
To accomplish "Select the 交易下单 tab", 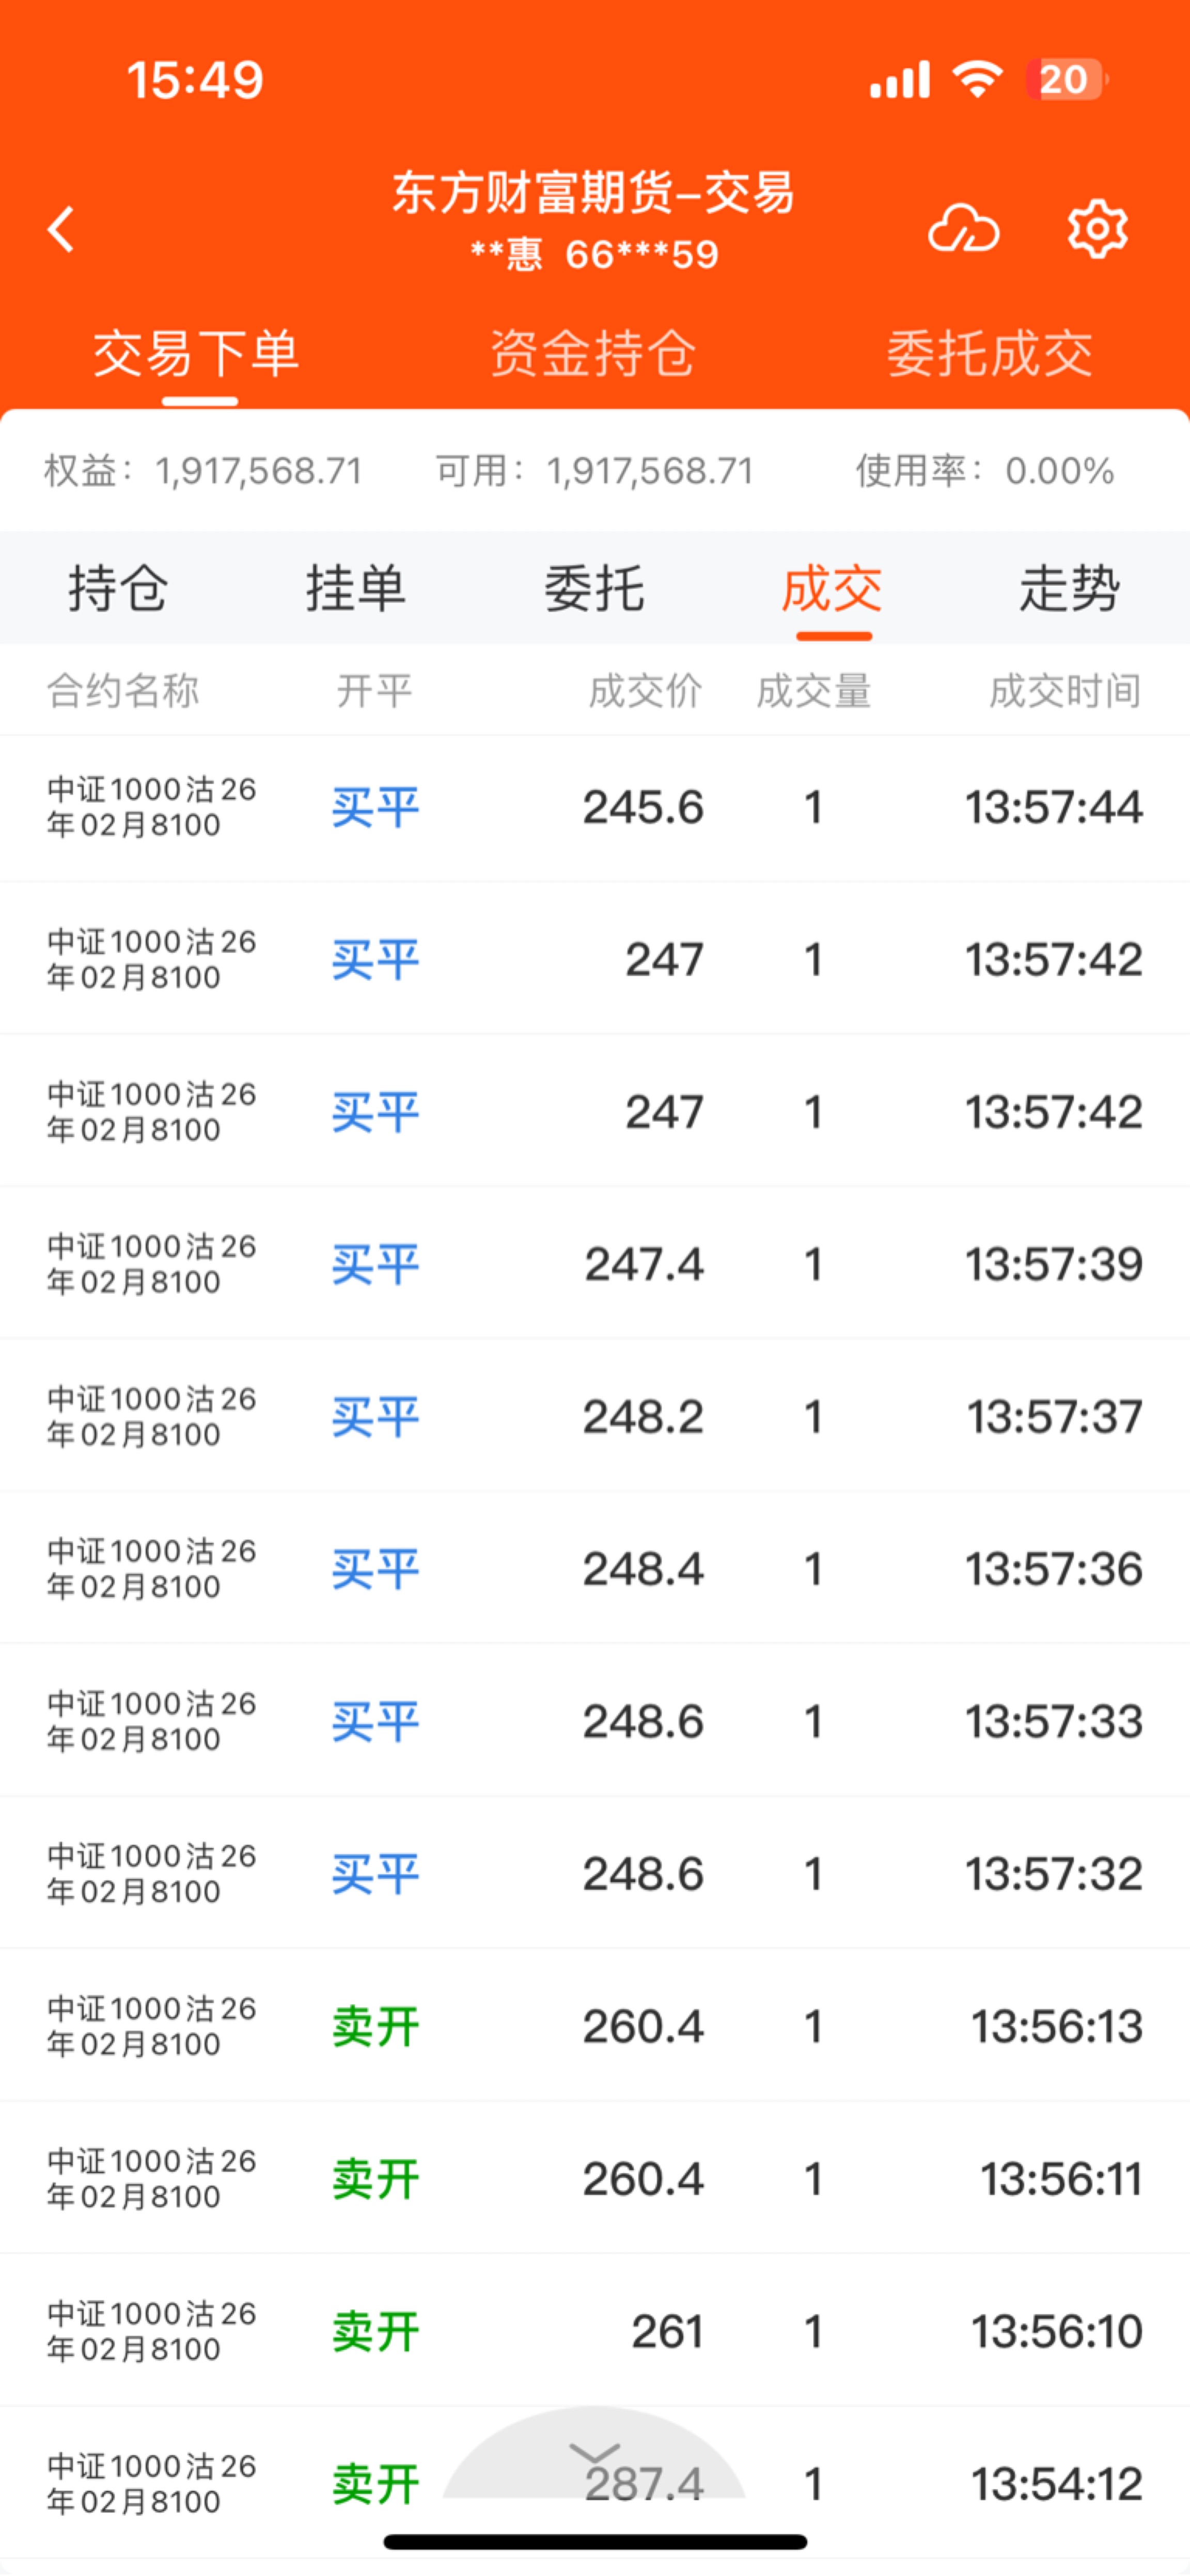I will click(197, 353).
